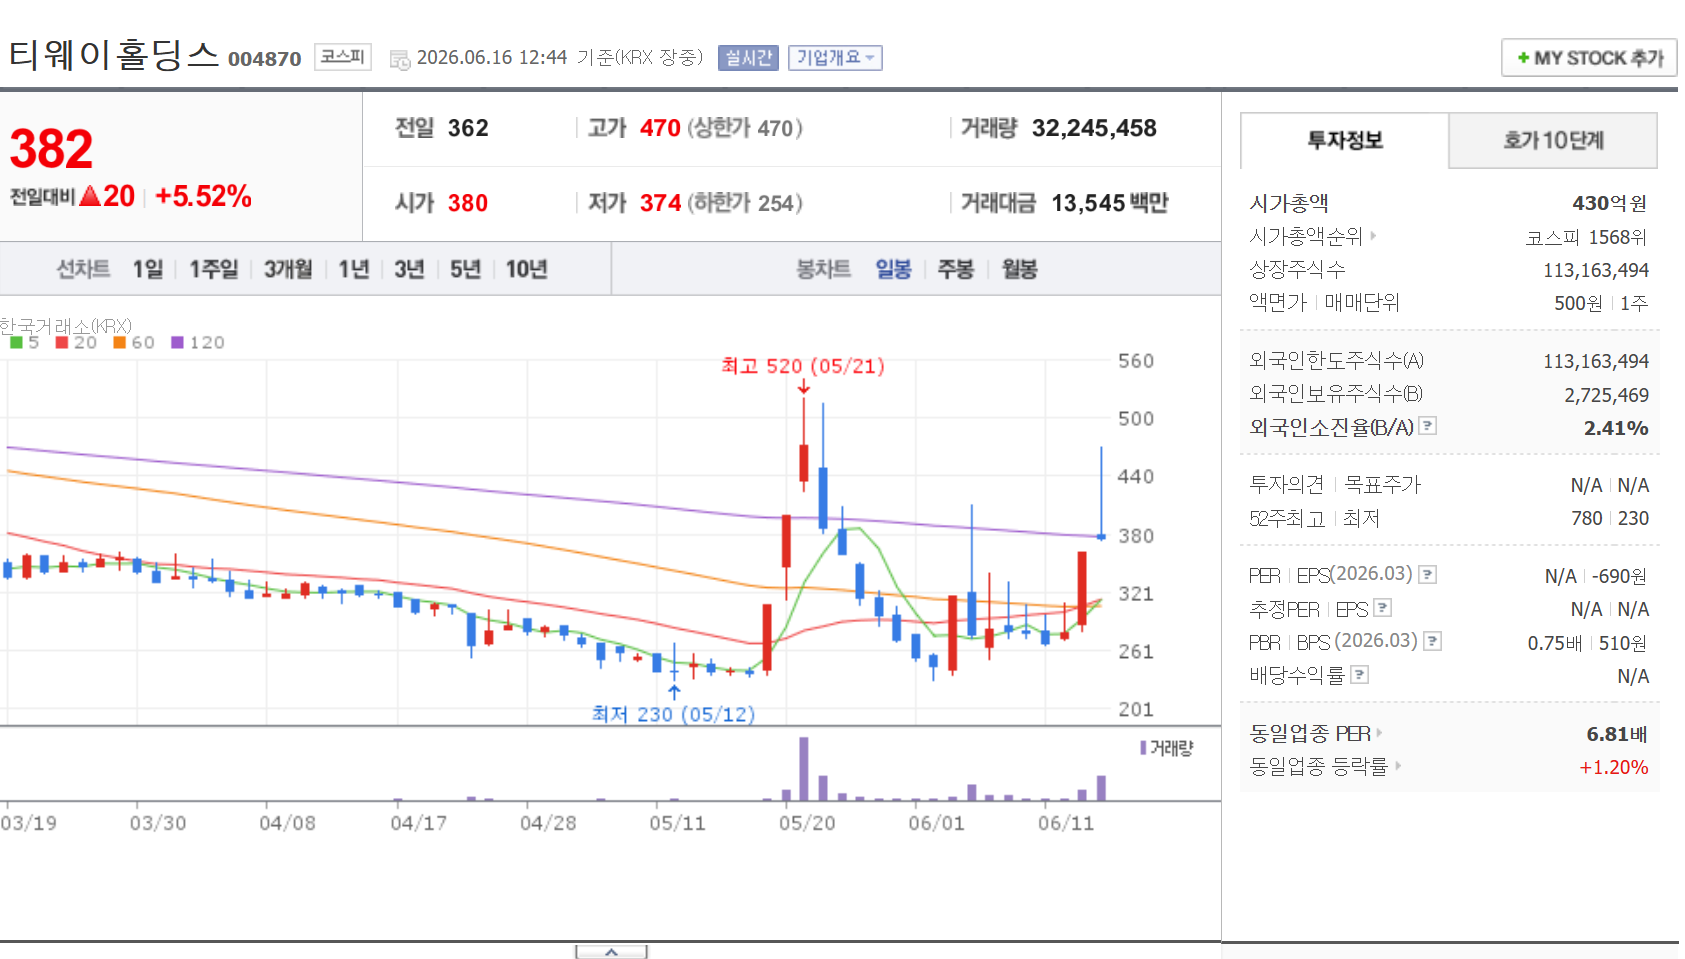Click the 외국인소진율 value 2.41%
1685x959 pixels.
tap(1616, 428)
